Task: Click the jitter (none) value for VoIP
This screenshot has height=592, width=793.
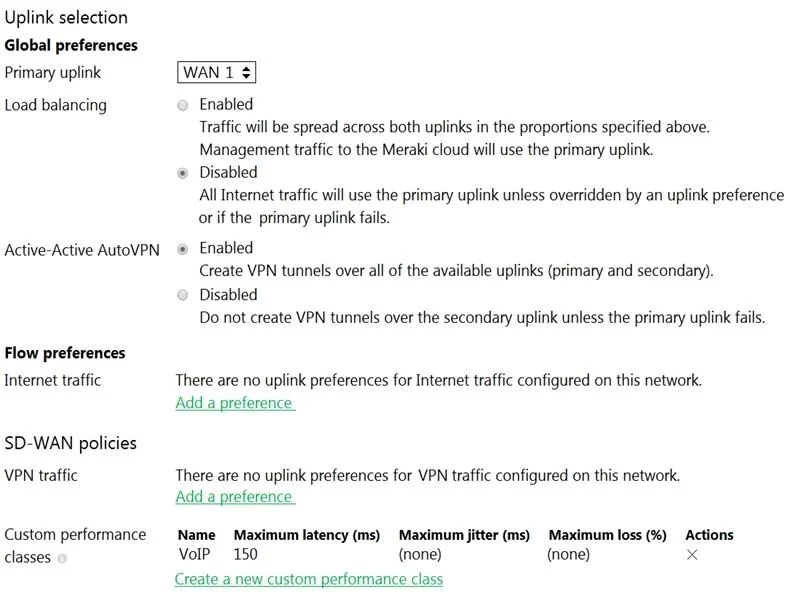Action: tap(420, 555)
